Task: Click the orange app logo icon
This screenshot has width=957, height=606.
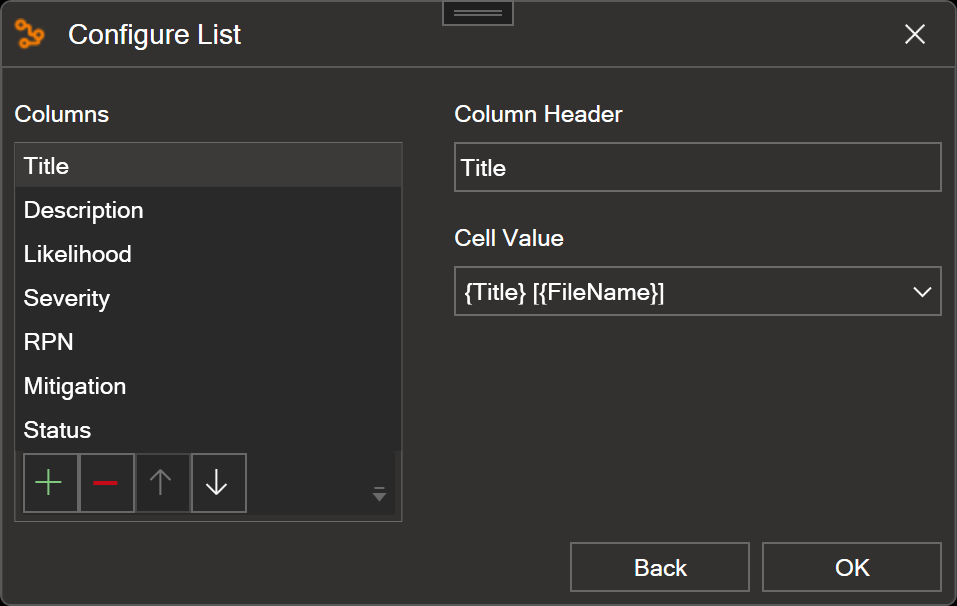Action: point(30,34)
